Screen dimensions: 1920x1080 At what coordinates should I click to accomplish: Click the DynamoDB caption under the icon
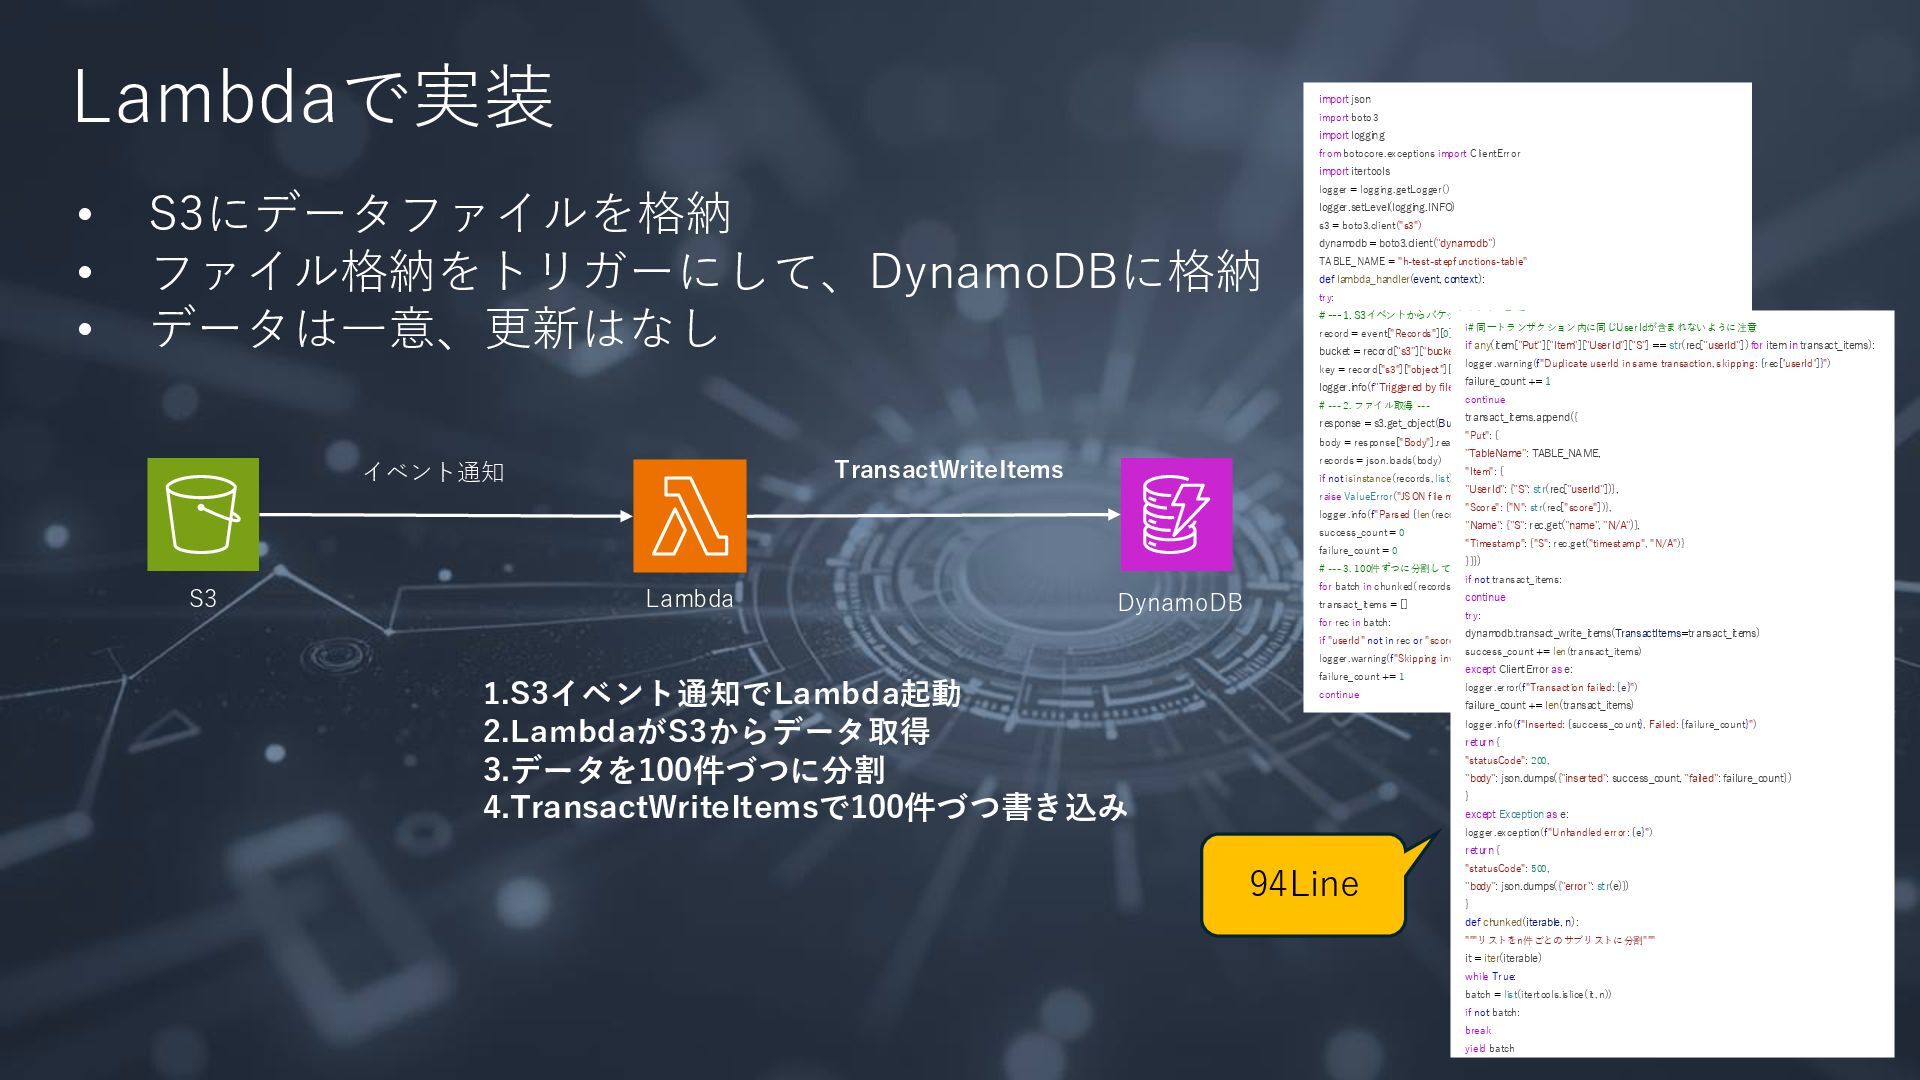tap(1180, 602)
